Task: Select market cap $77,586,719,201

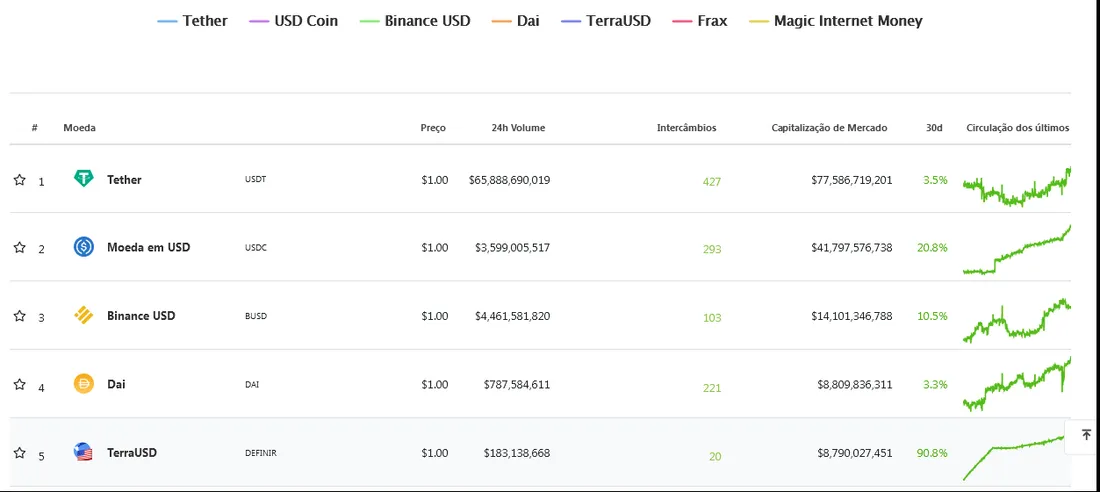Action: (852, 180)
